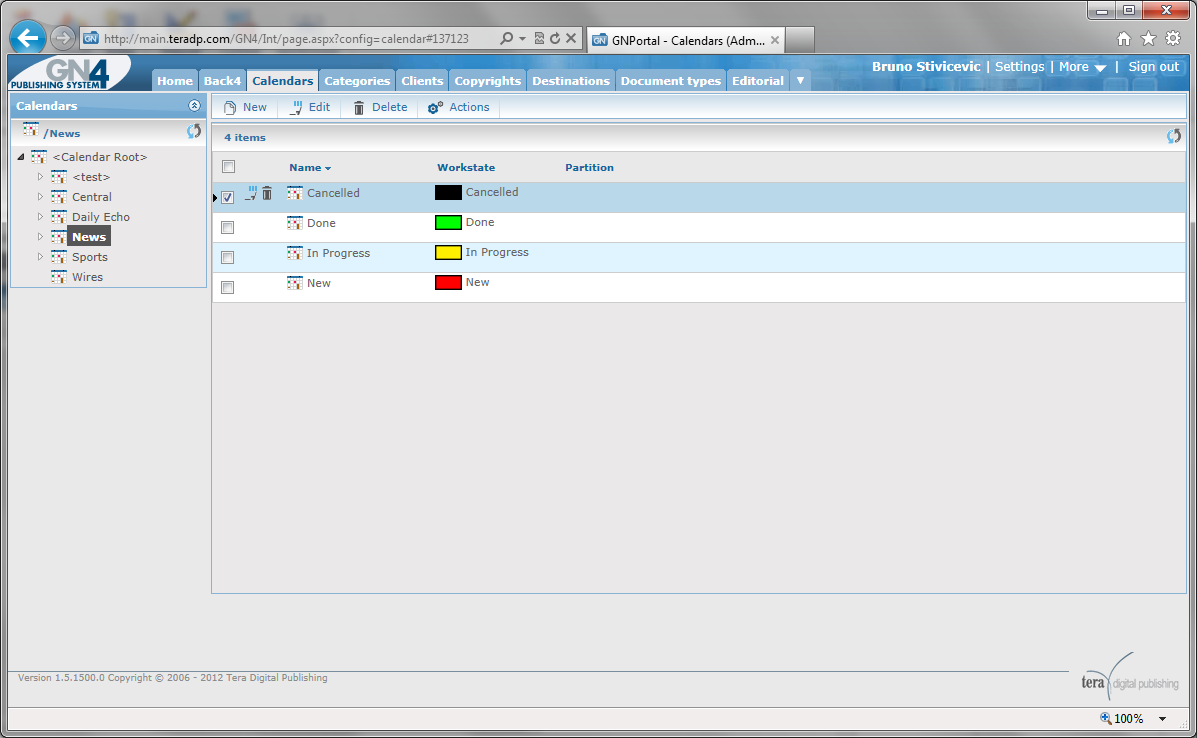Image resolution: width=1197 pixels, height=738 pixels.
Task: Switch to the Editorial tab
Action: (x=757, y=80)
